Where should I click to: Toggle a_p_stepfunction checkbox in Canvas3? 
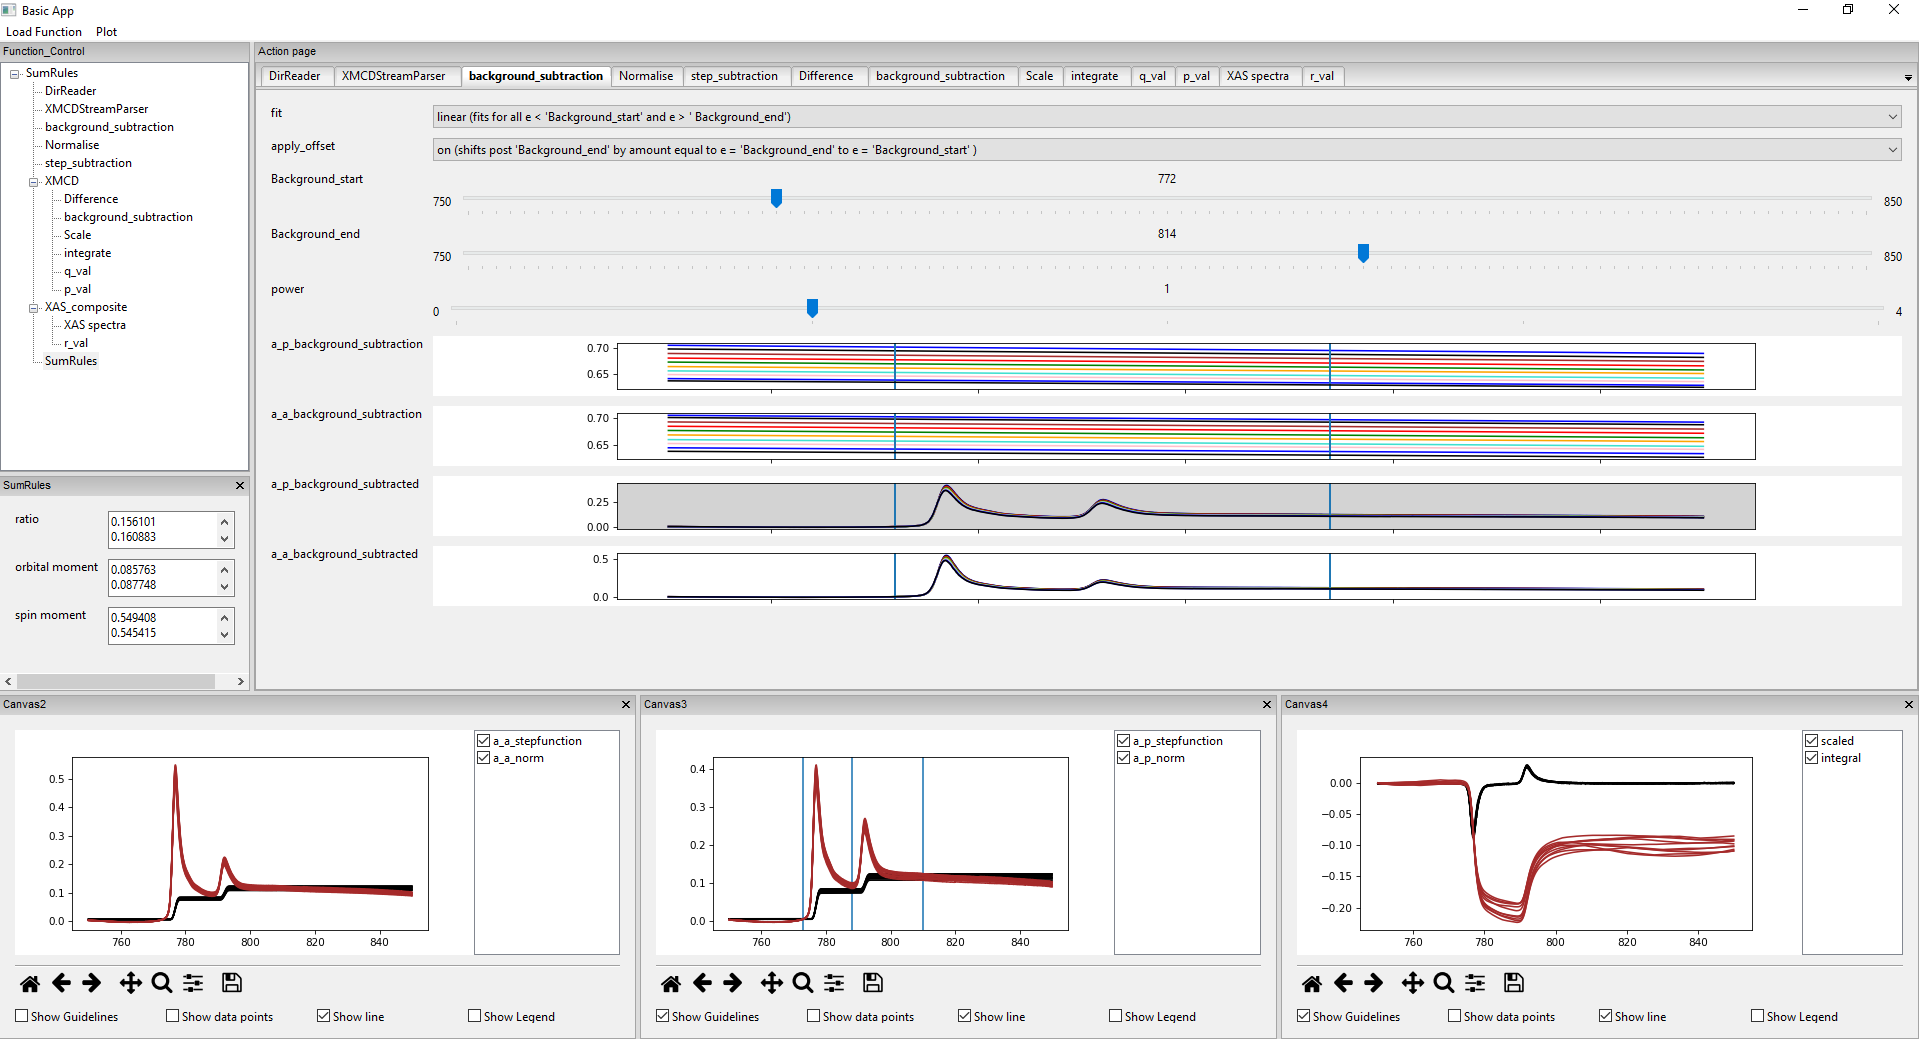point(1124,741)
